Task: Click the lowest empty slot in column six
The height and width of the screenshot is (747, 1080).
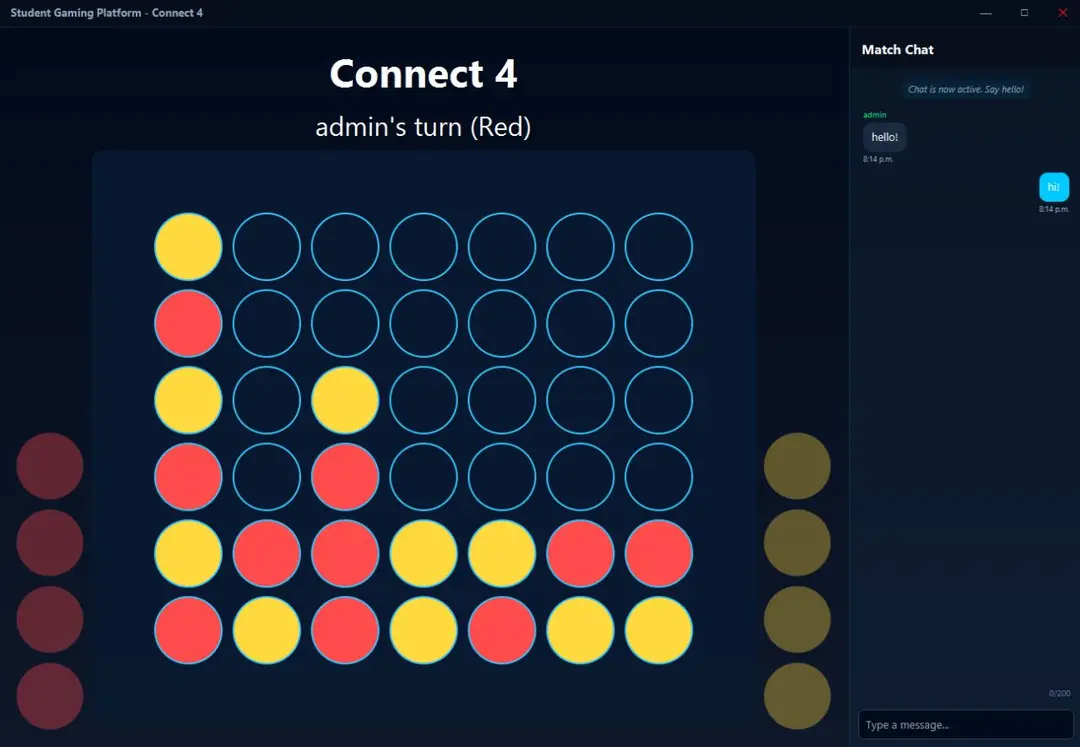Action: [581, 476]
